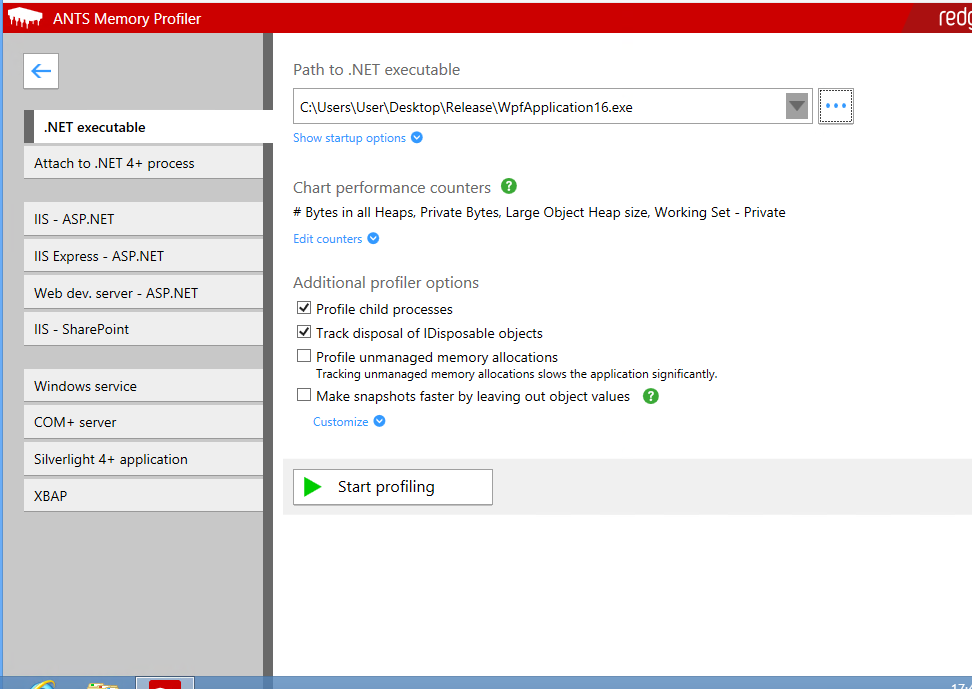Open Internet Explorer from the taskbar
Viewport: 972px width, 689px height.
[x=42, y=684]
